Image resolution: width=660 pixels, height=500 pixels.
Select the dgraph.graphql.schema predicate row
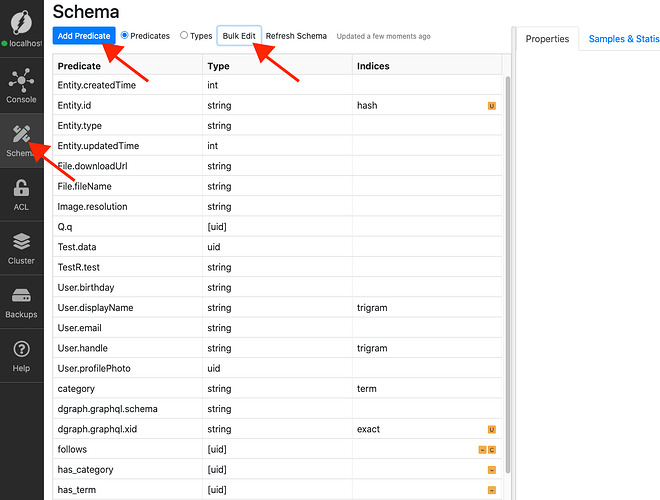(x=277, y=409)
